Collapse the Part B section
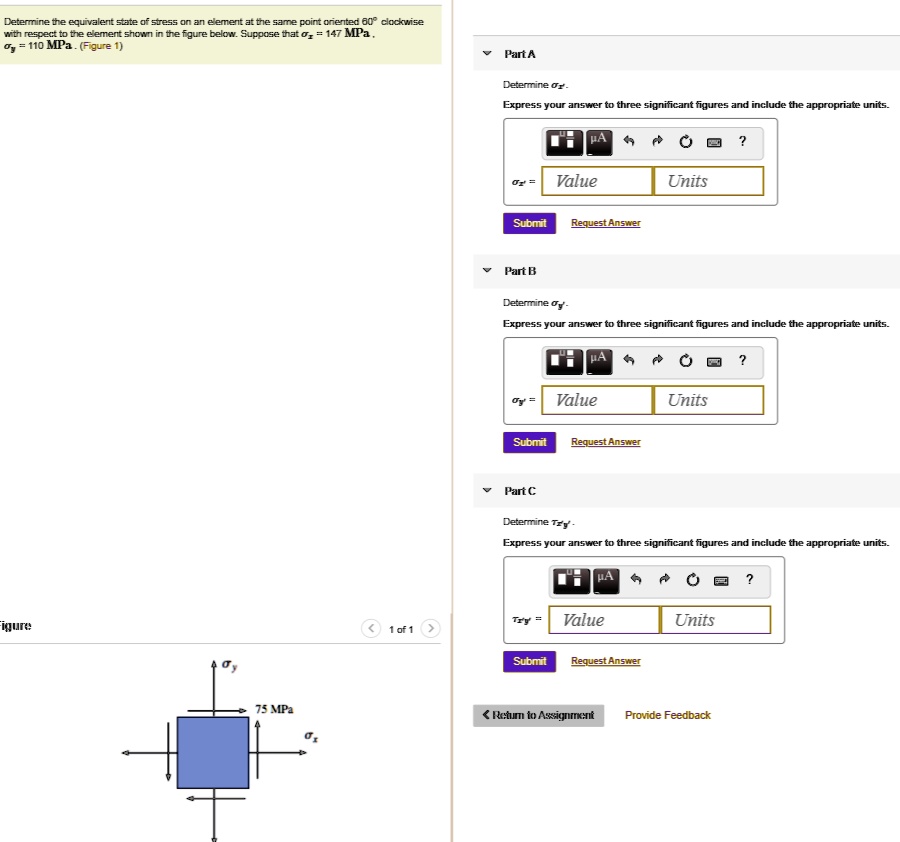 (x=486, y=271)
